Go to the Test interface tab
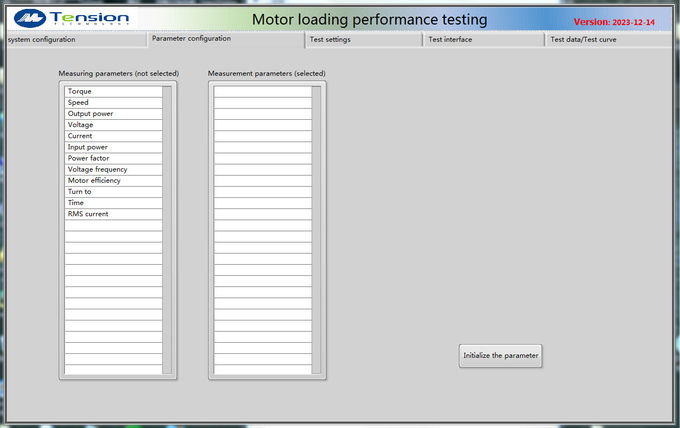 click(x=450, y=40)
